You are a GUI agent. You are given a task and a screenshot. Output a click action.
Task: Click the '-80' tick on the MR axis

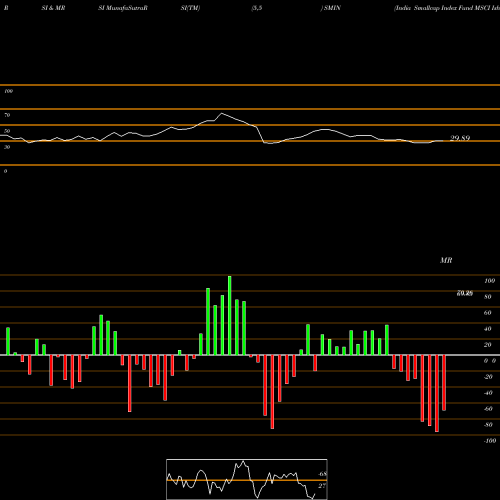click(x=488, y=425)
